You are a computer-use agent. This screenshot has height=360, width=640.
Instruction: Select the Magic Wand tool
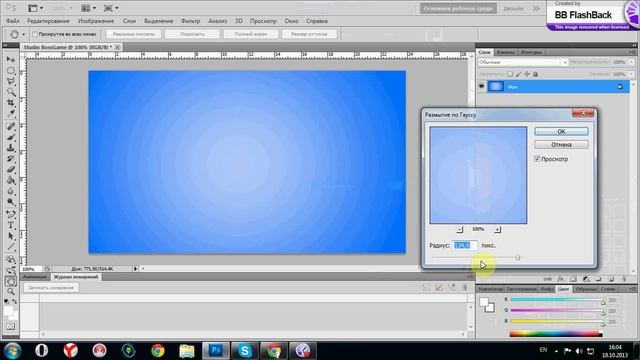point(11,92)
